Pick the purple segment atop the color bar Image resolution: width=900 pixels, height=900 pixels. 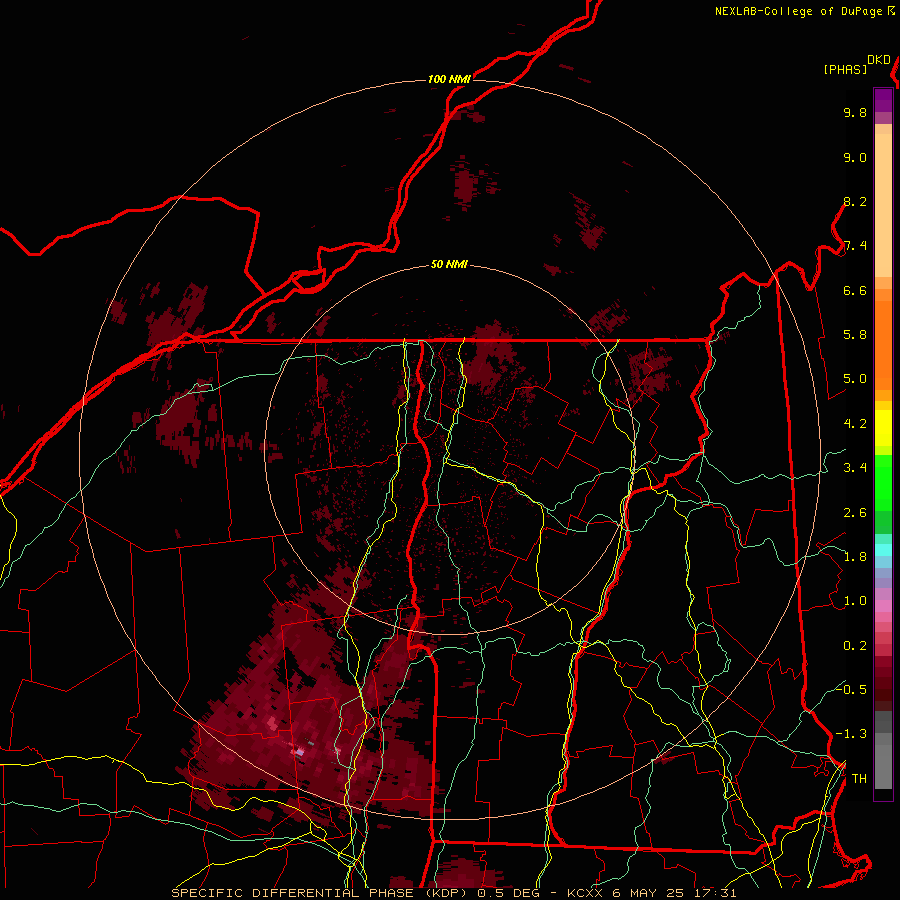click(x=883, y=100)
